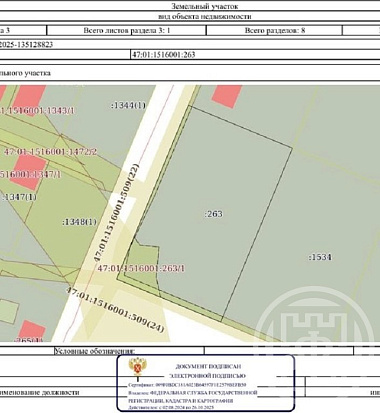Click parcel label :1347(1)
The width and height of the screenshot is (380, 413).
point(19,197)
